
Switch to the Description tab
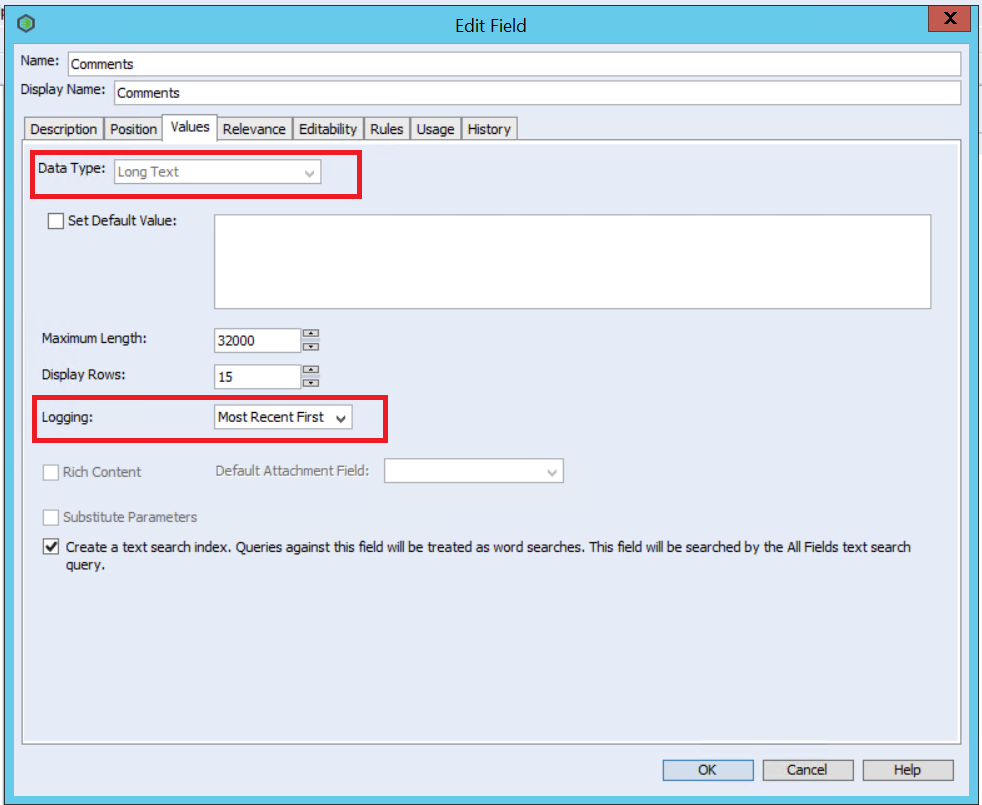(x=63, y=129)
